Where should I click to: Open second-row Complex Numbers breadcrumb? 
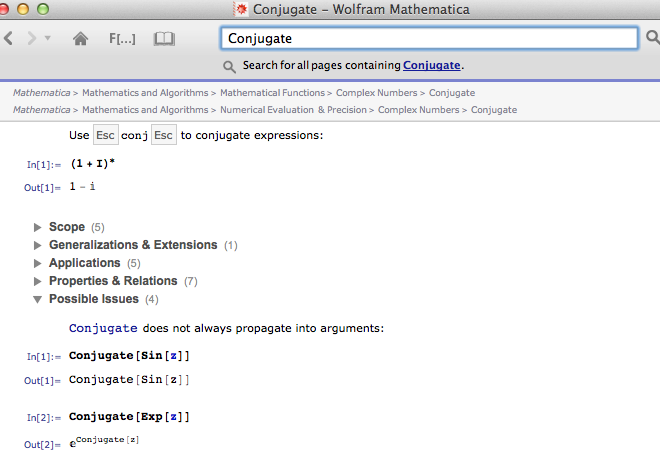point(418,110)
